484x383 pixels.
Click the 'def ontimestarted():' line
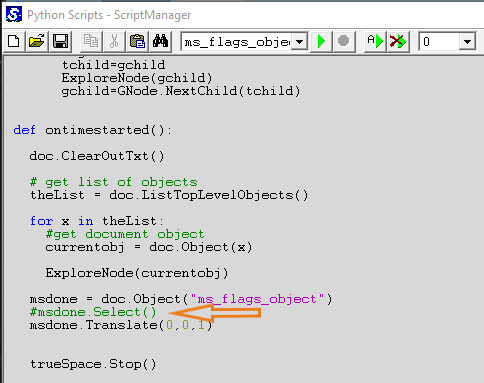(x=92, y=130)
